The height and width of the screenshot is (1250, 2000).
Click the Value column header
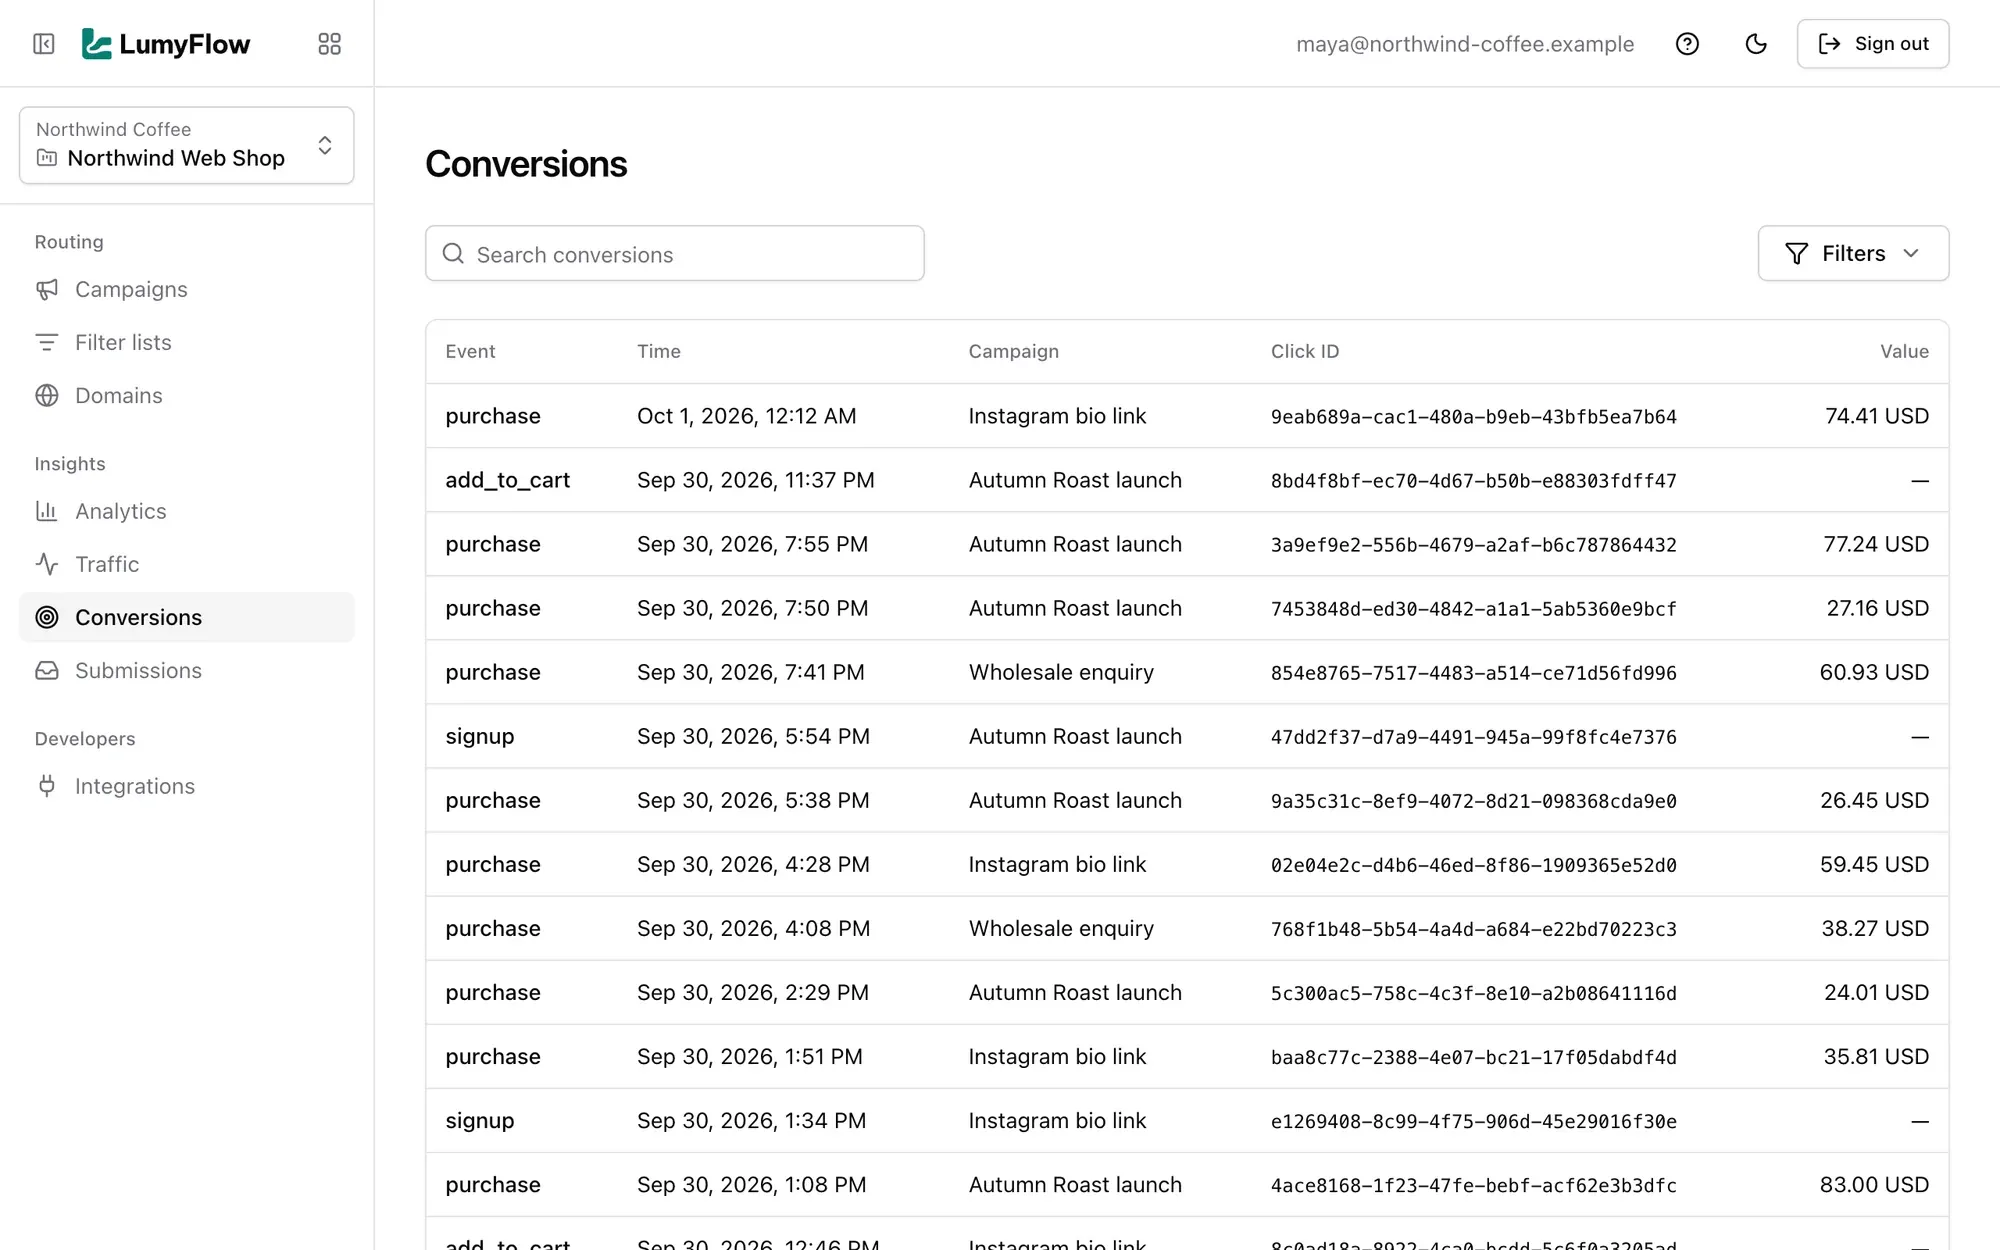(1904, 351)
